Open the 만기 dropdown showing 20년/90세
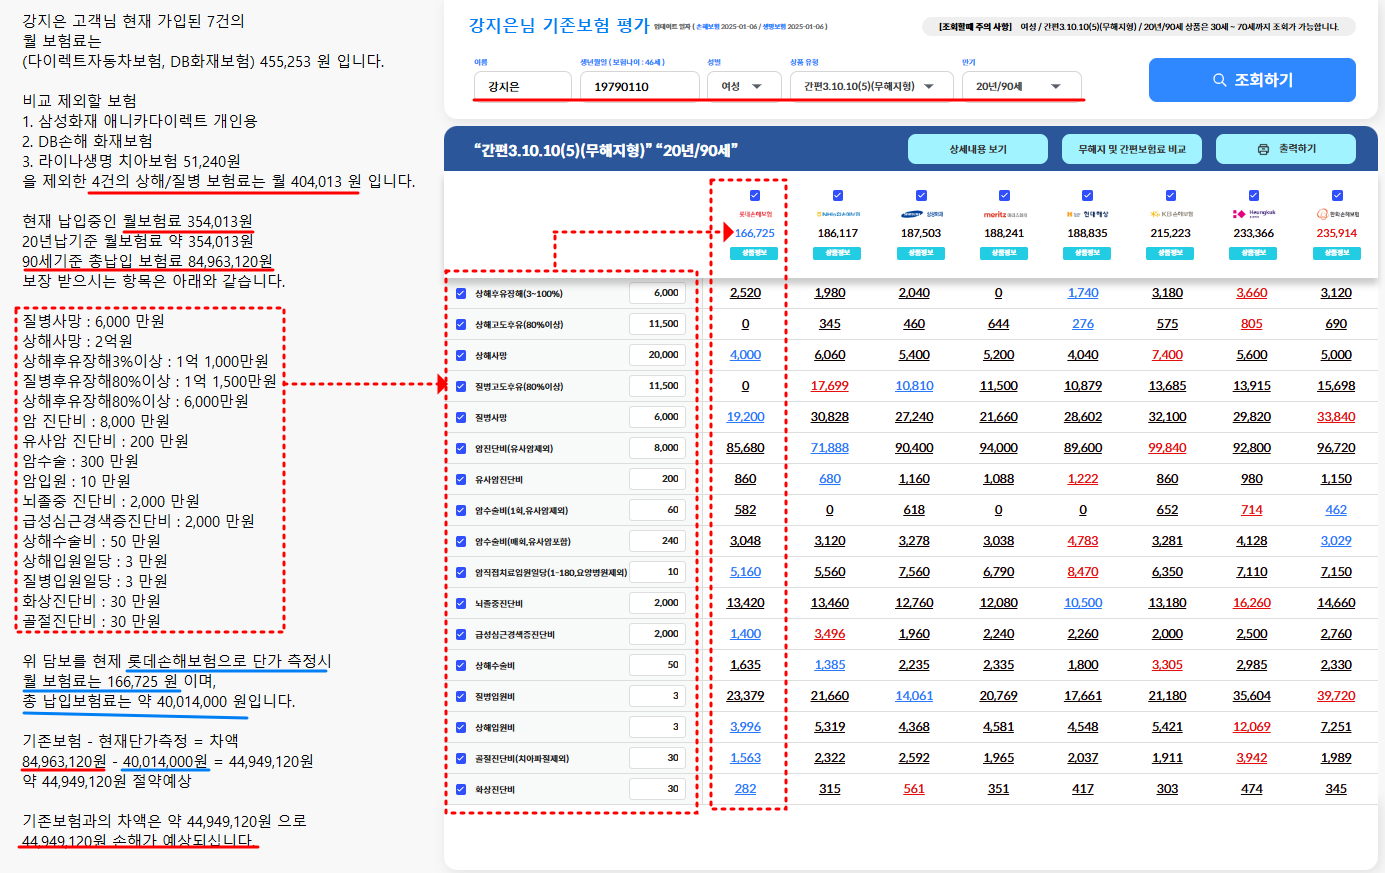The width and height of the screenshot is (1385, 873). 1021,86
